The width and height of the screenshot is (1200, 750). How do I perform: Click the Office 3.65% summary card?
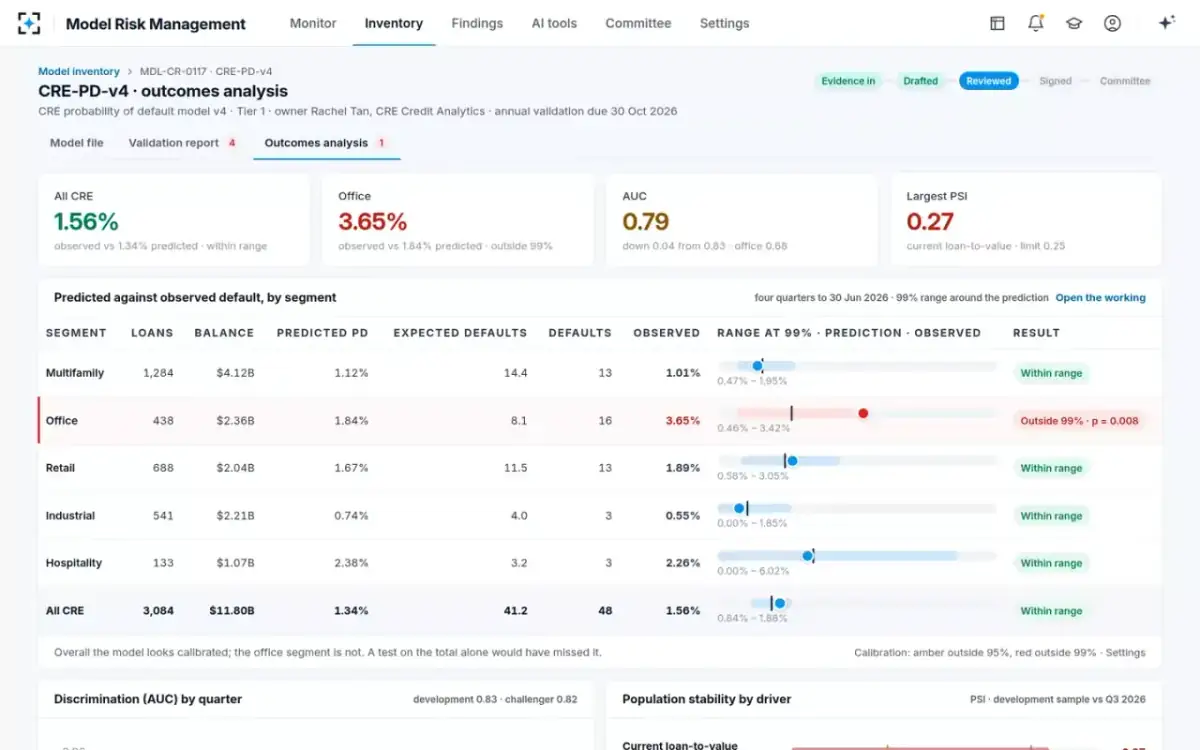pos(458,220)
